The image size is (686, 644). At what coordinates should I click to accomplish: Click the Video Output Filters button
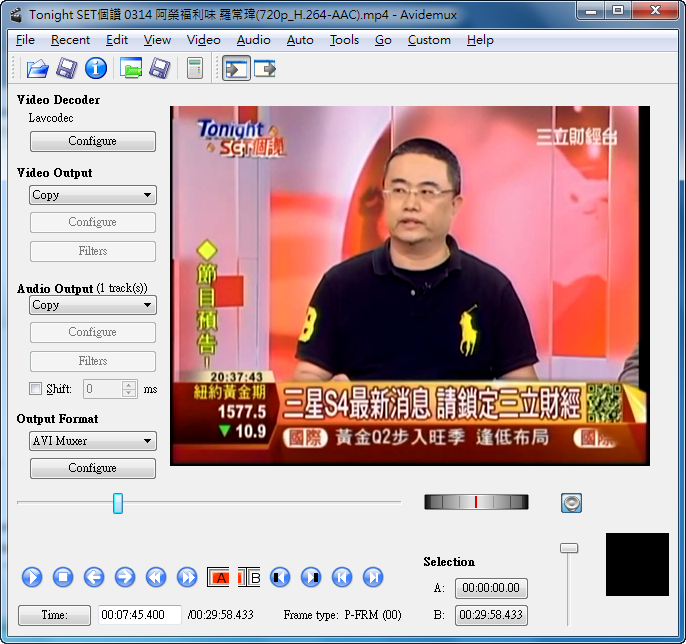pyautogui.click(x=93, y=251)
